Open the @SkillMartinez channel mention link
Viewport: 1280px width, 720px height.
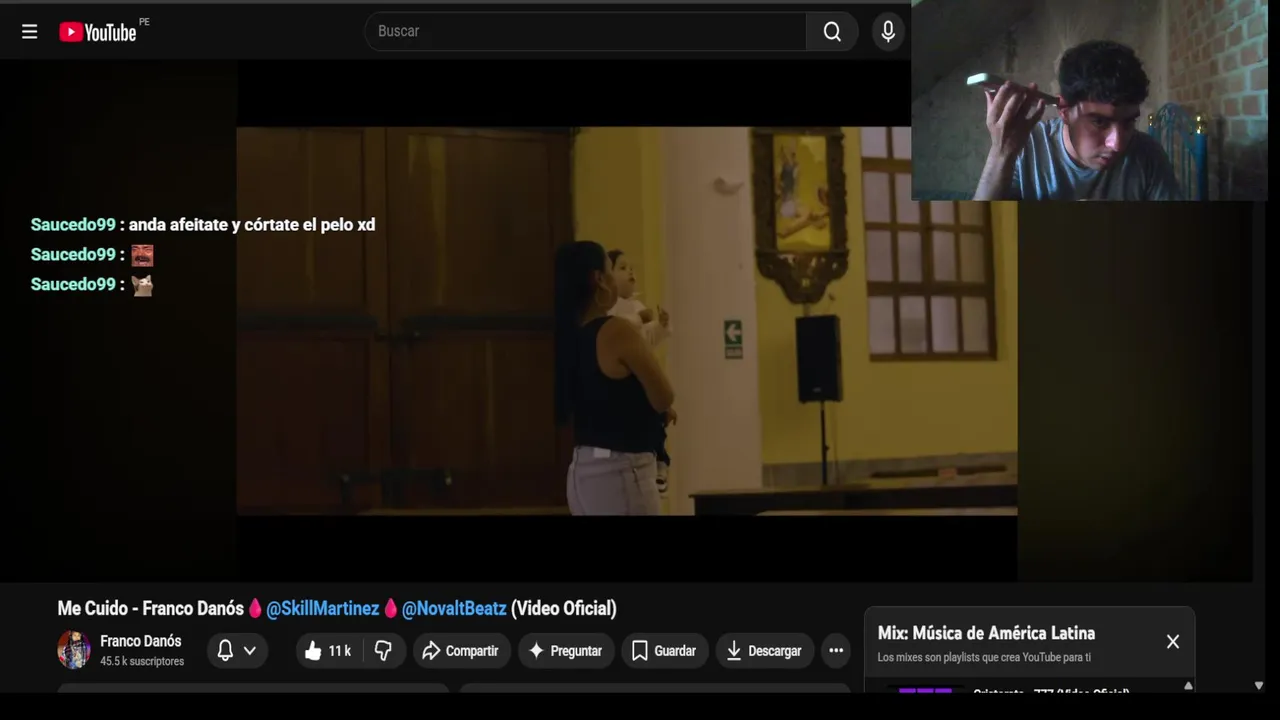322,608
